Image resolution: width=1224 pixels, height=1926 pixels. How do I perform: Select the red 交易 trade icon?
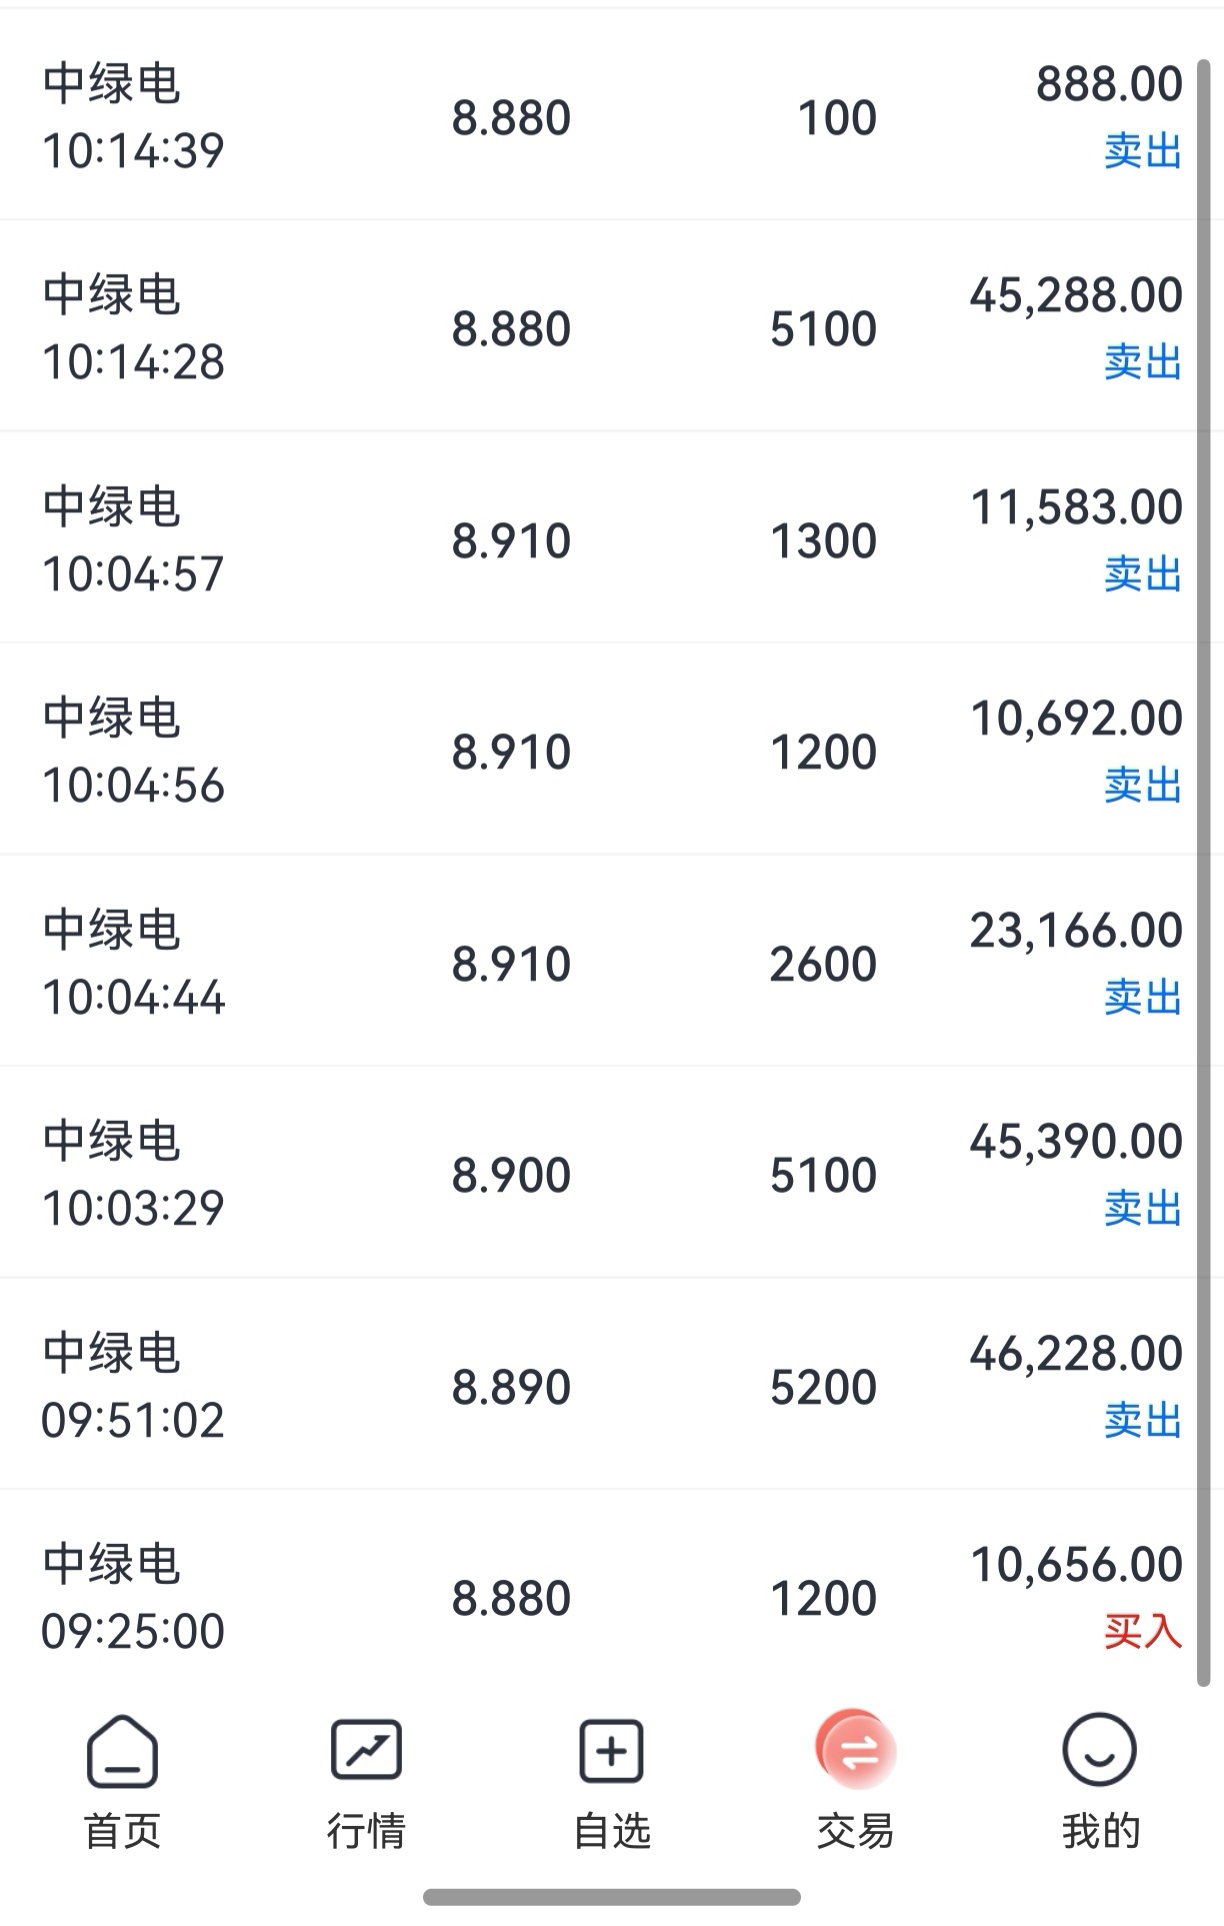855,1751
